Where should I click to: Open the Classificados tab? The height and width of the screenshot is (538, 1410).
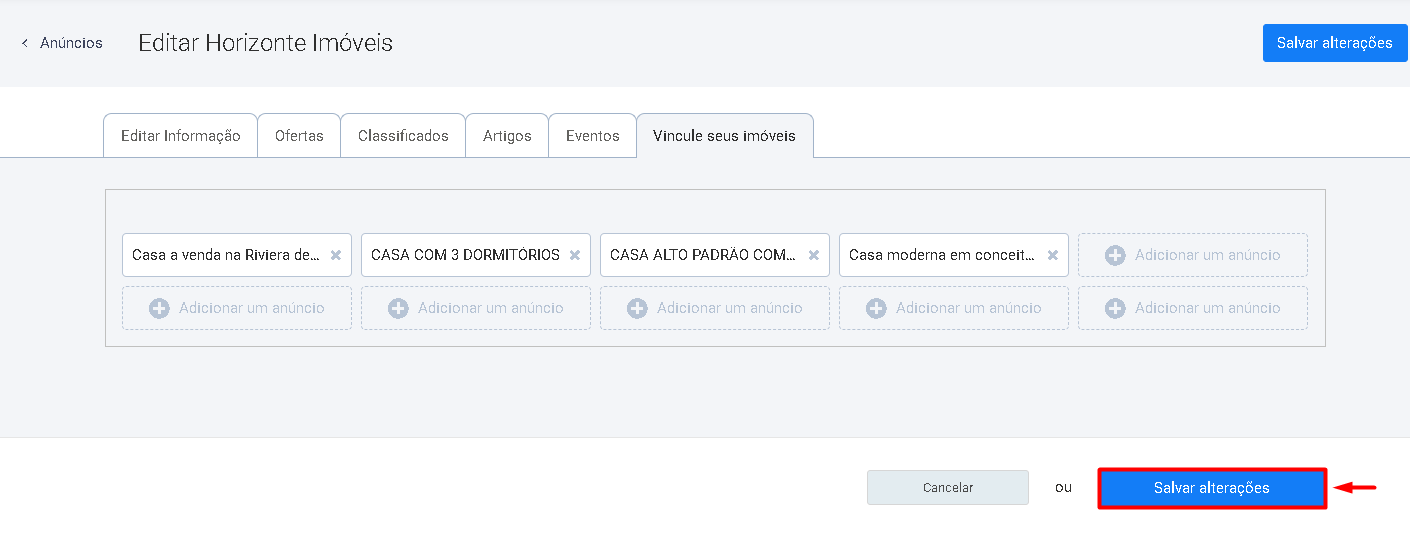tap(404, 136)
